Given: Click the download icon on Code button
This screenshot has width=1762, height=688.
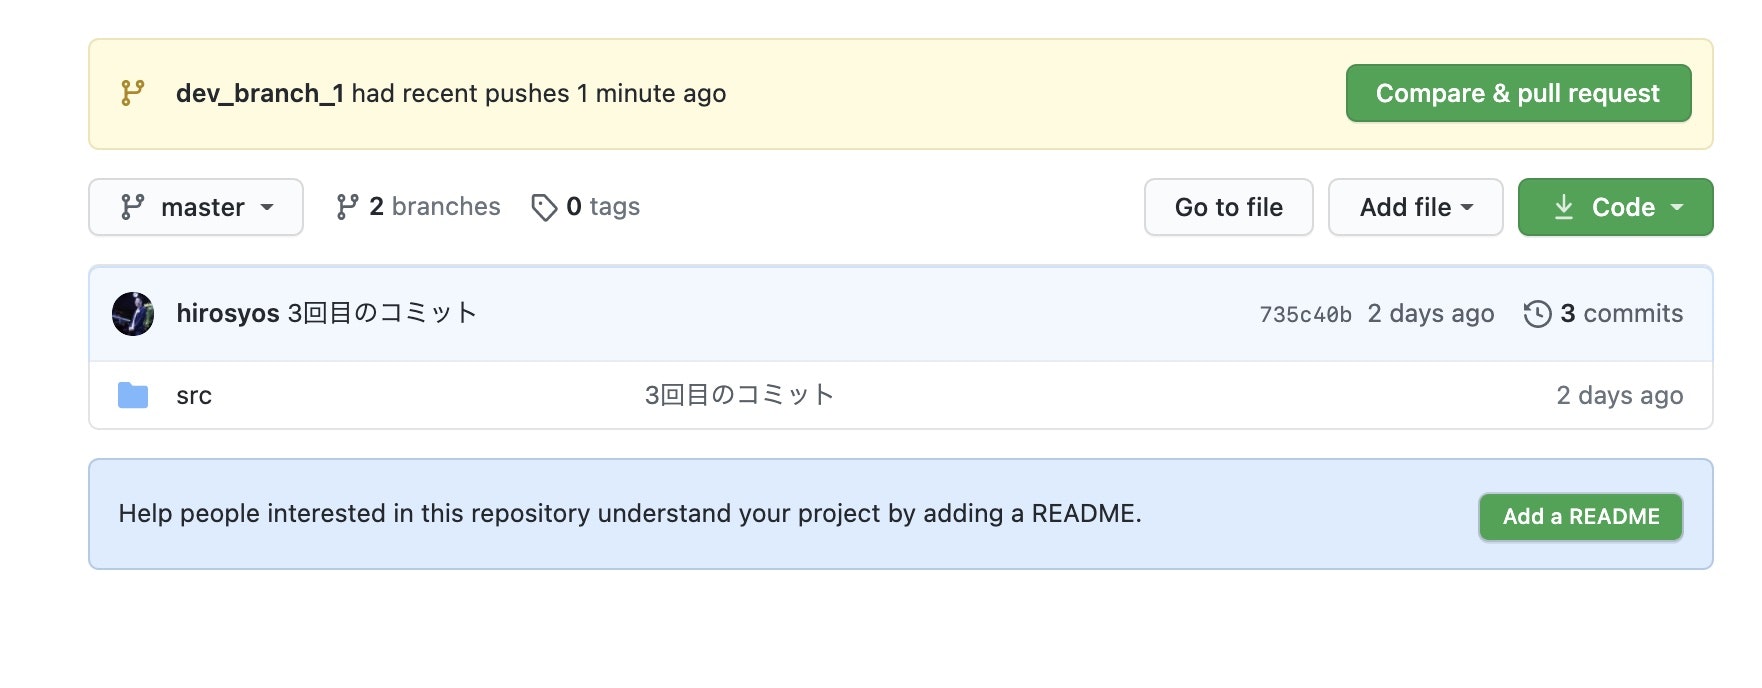Looking at the screenshot, I should point(1564,207).
